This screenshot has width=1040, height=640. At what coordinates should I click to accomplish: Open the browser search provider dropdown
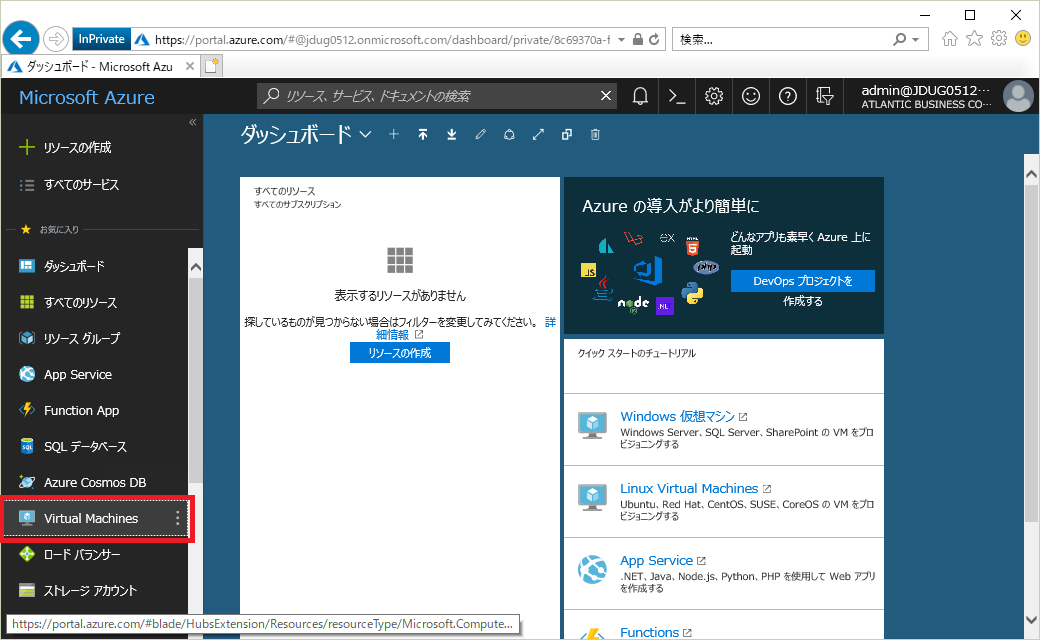pos(916,40)
